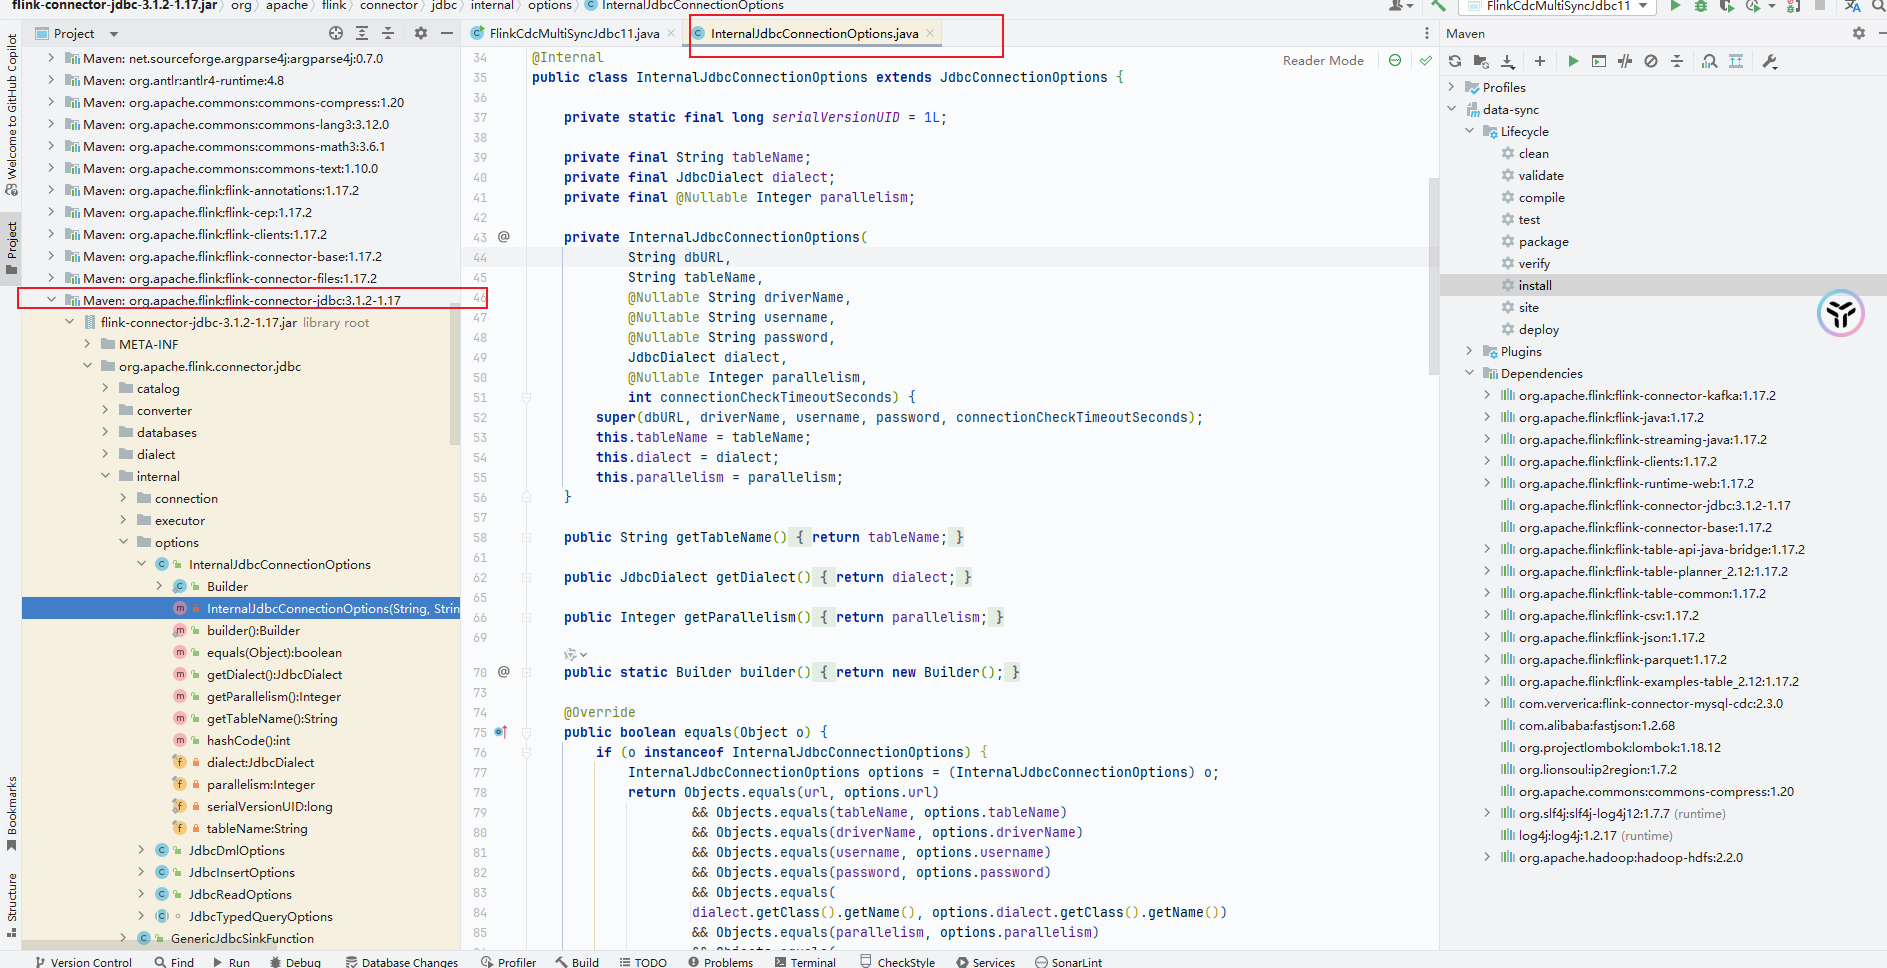The width and height of the screenshot is (1887, 968).
Task: Select the Maven clean lifecycle goal
Action: [x=1533, y=153]
